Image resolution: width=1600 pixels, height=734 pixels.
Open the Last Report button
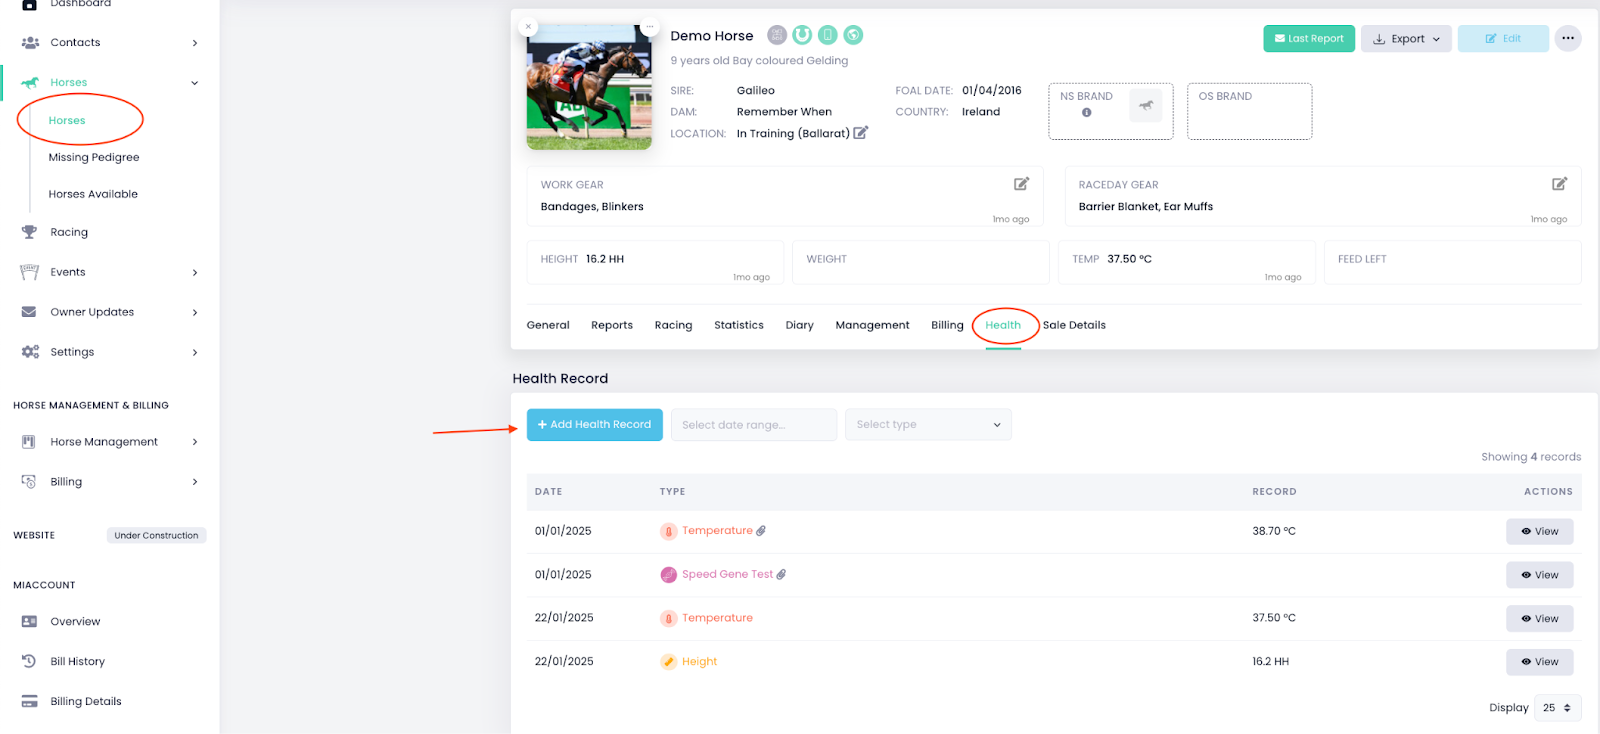point(1308,39)
